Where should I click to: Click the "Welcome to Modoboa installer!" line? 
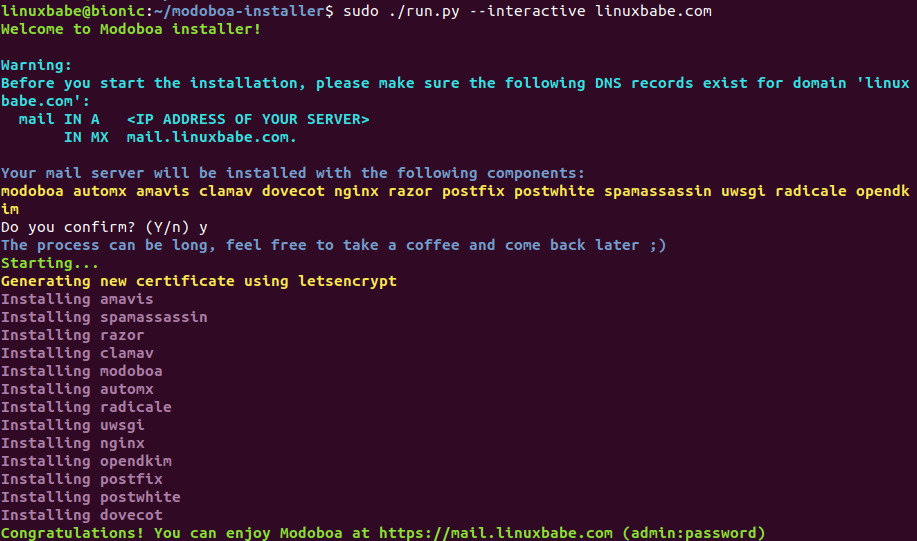point(131,29)
